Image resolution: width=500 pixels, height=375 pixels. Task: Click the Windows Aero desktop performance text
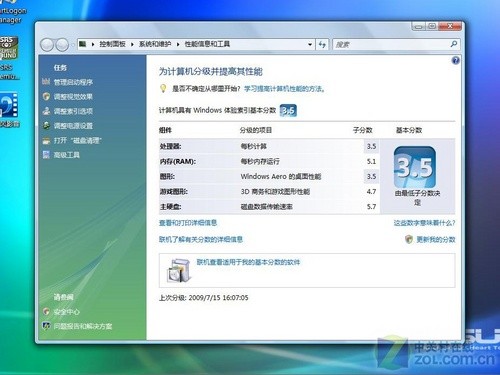coord(281,176)
